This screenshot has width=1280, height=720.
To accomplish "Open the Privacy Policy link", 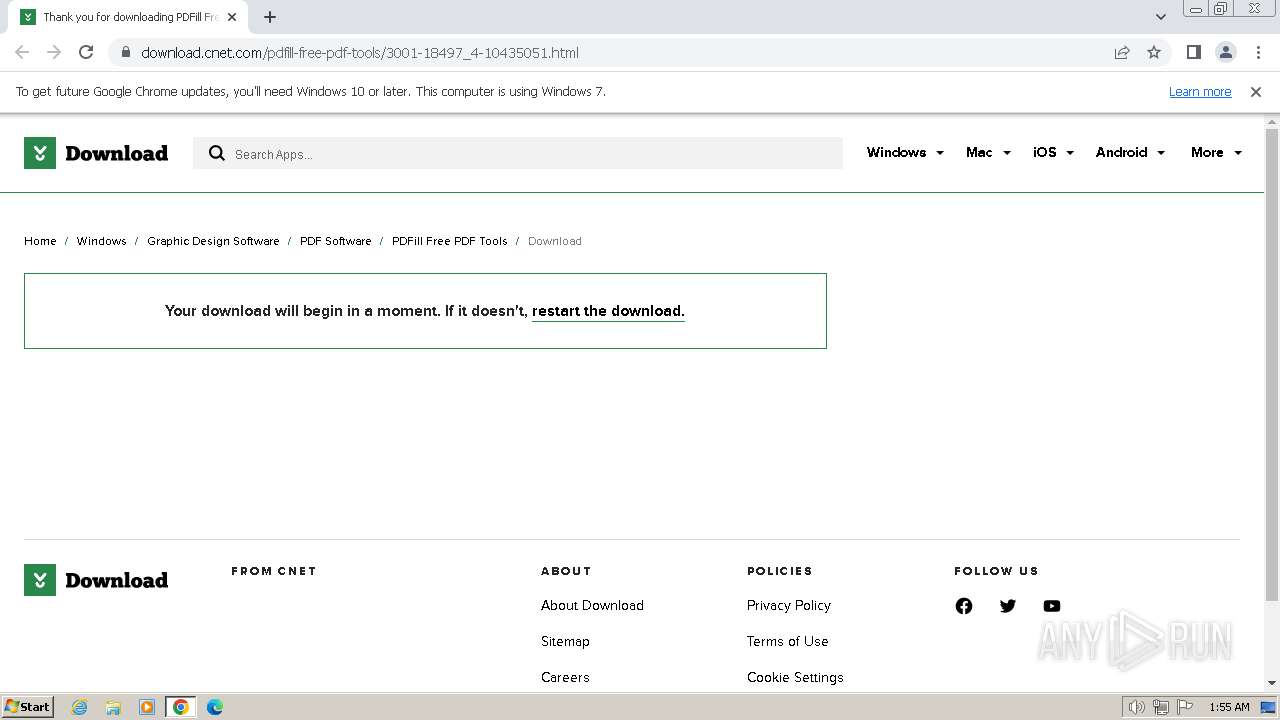I will click(789, 605).
